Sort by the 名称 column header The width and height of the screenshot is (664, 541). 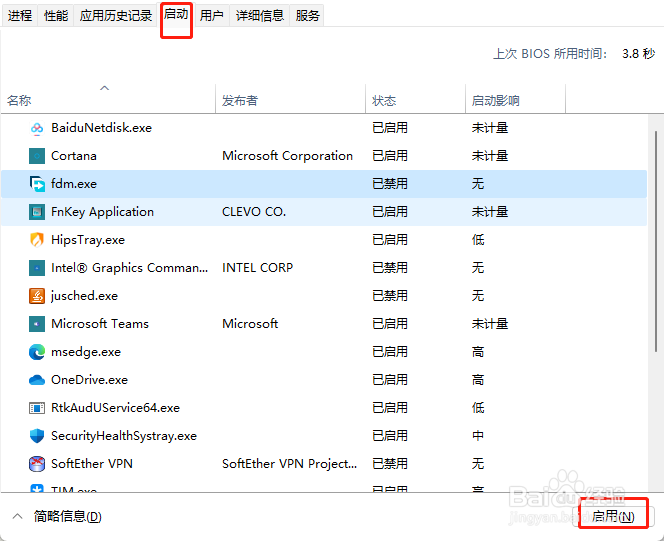coord(108,100)
